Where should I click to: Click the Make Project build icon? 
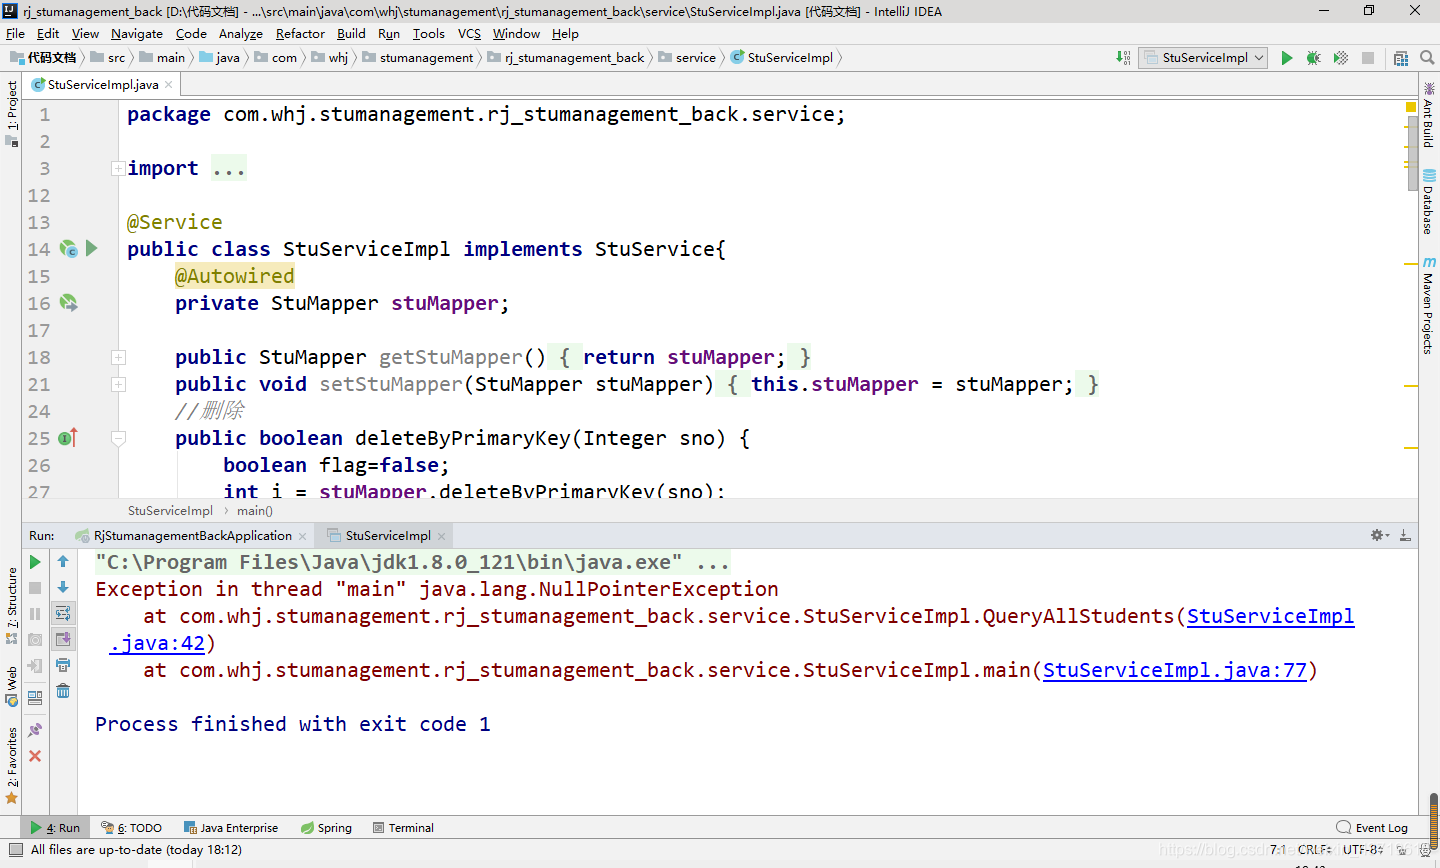point(1123,58)
